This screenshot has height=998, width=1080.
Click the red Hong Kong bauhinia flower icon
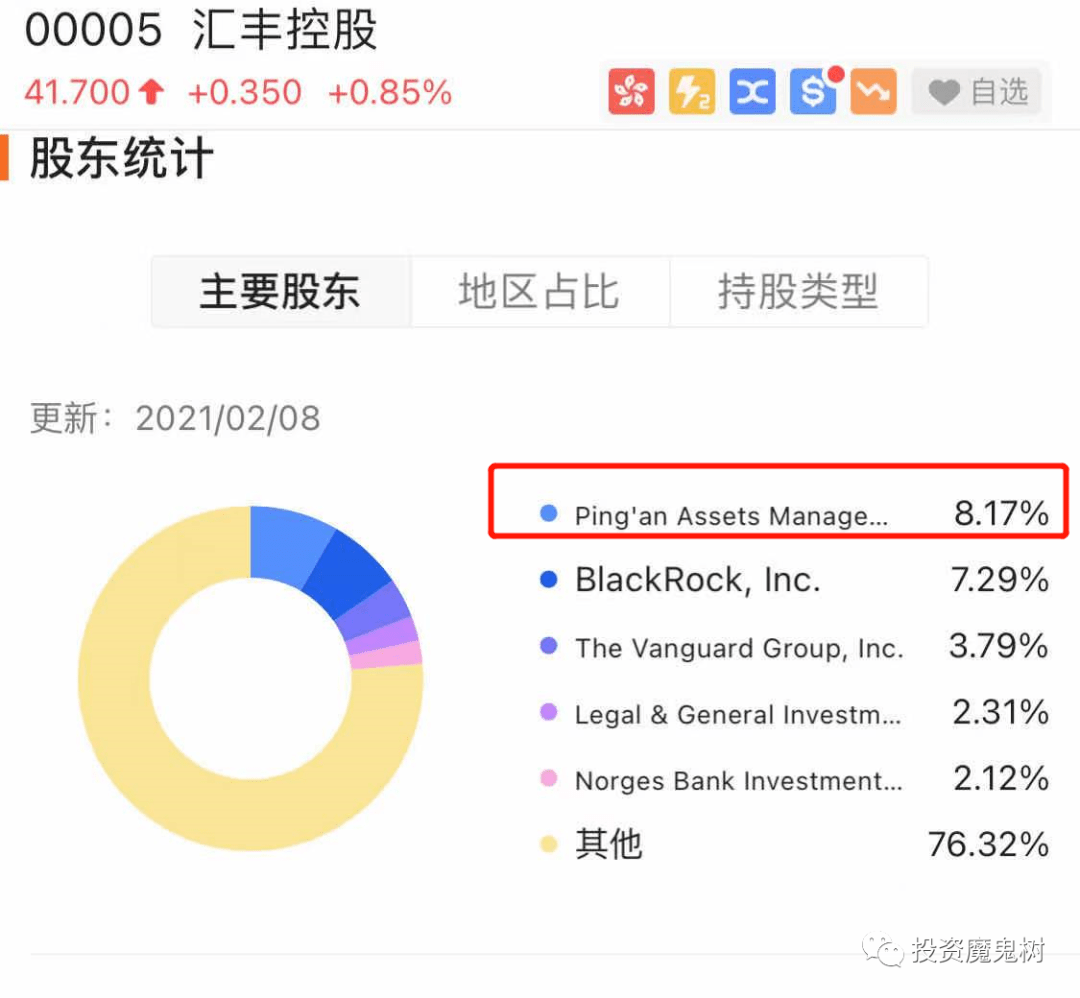[x=631, y=91]
